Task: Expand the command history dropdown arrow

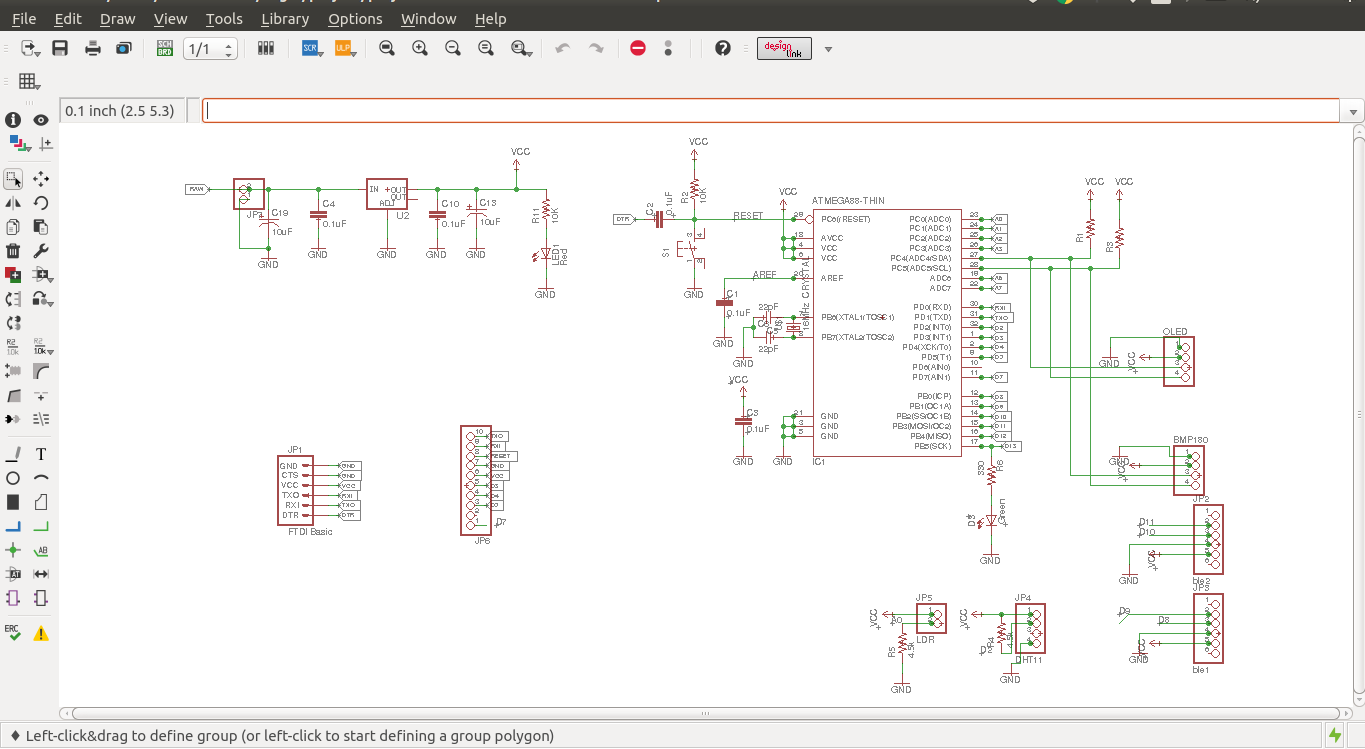Action: tap(1354, 111)
